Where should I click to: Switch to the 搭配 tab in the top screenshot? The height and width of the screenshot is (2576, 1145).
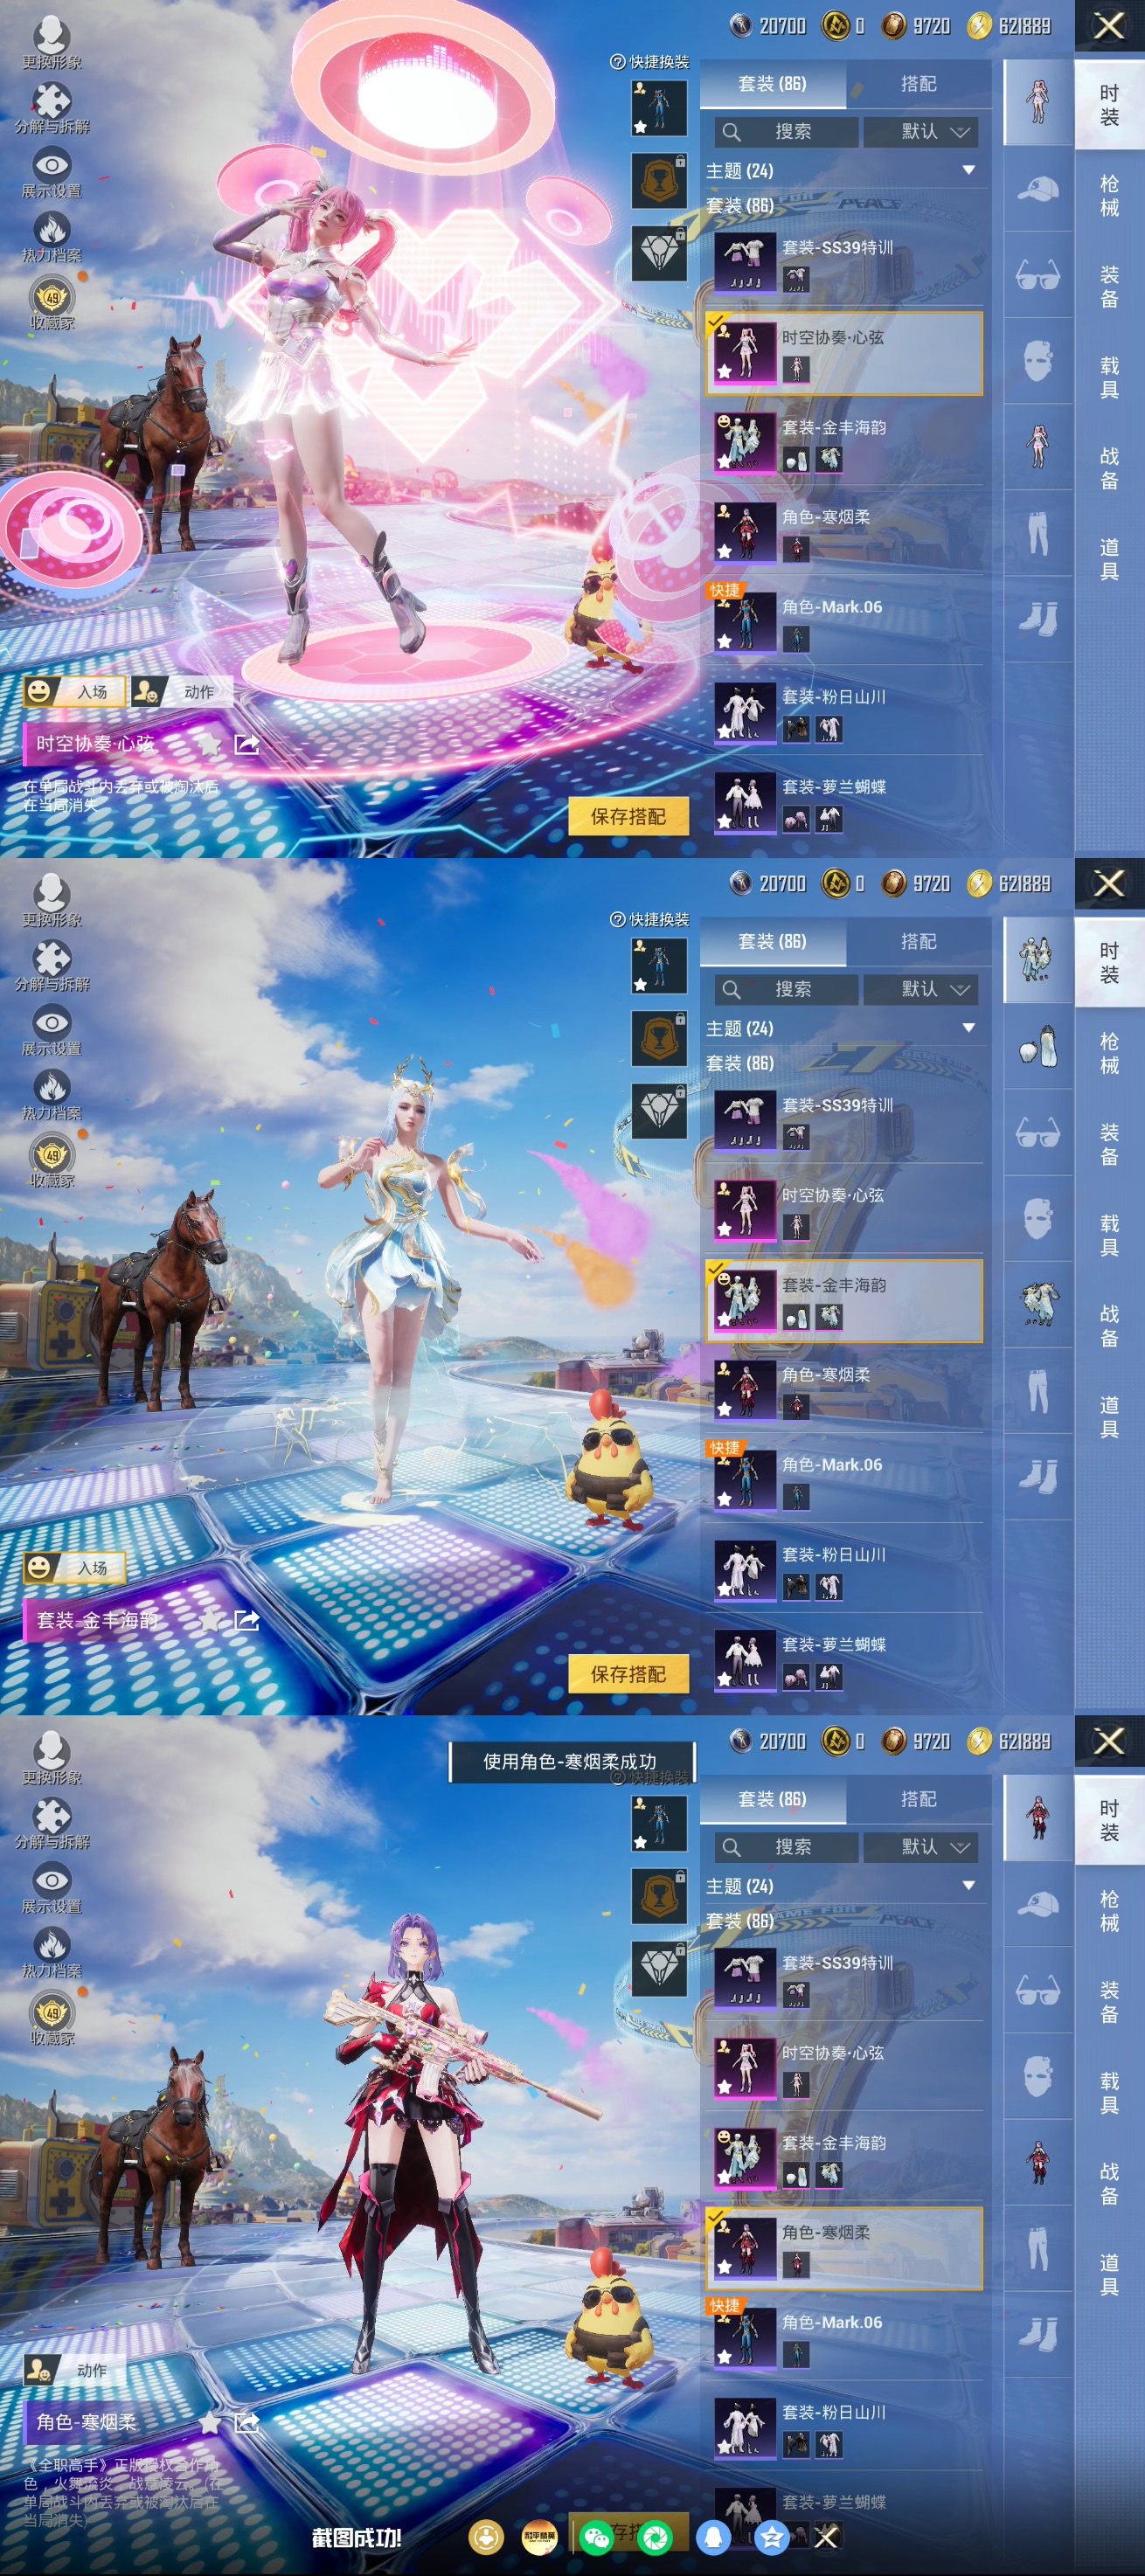click(919, 84)
